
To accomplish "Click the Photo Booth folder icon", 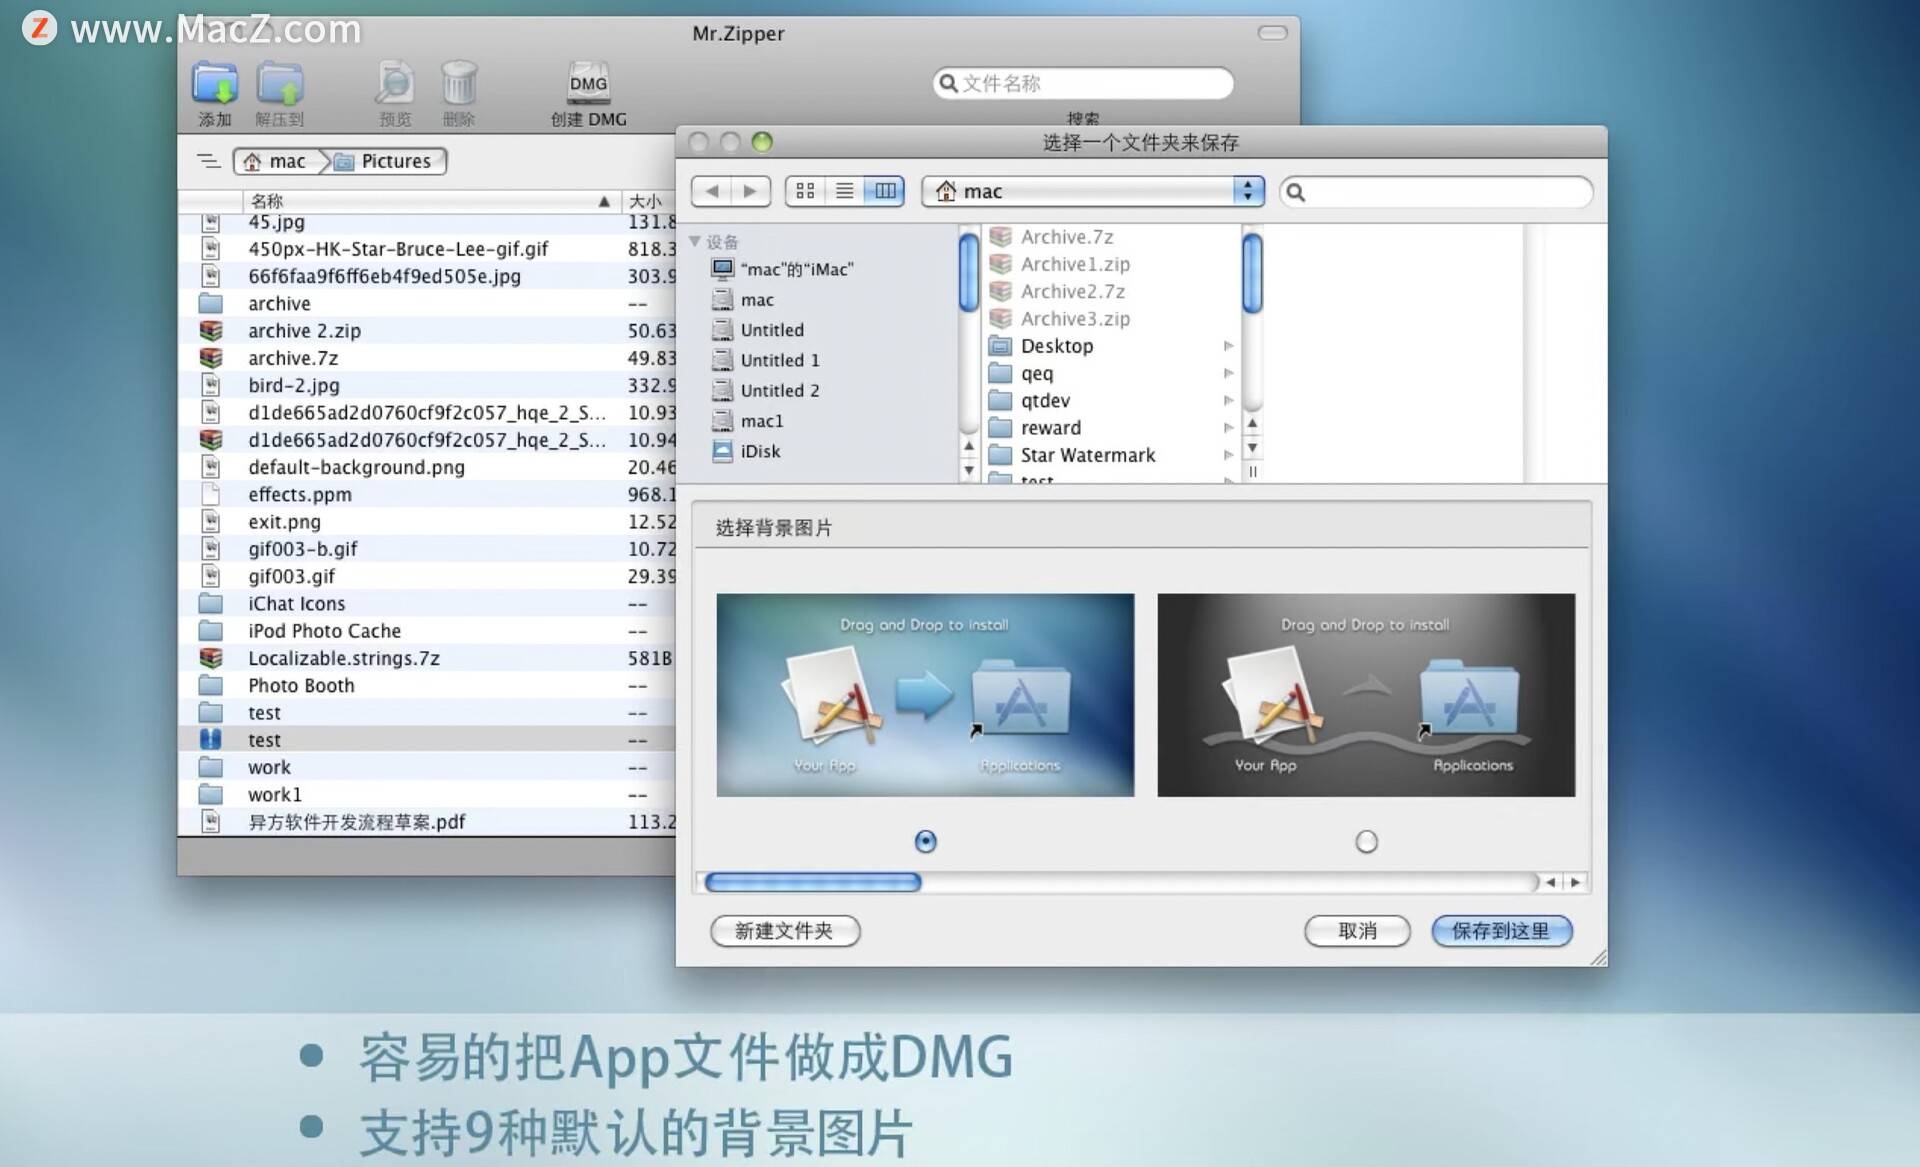I will coord(210,685).
